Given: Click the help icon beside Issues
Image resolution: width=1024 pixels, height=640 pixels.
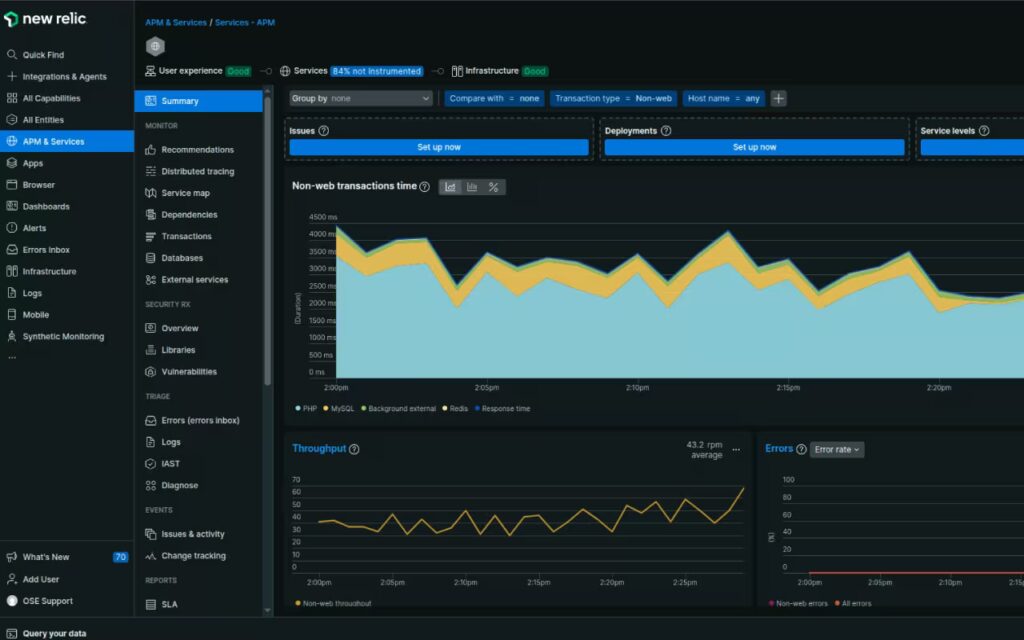Looking at the screenshot, I should [323, 131].
